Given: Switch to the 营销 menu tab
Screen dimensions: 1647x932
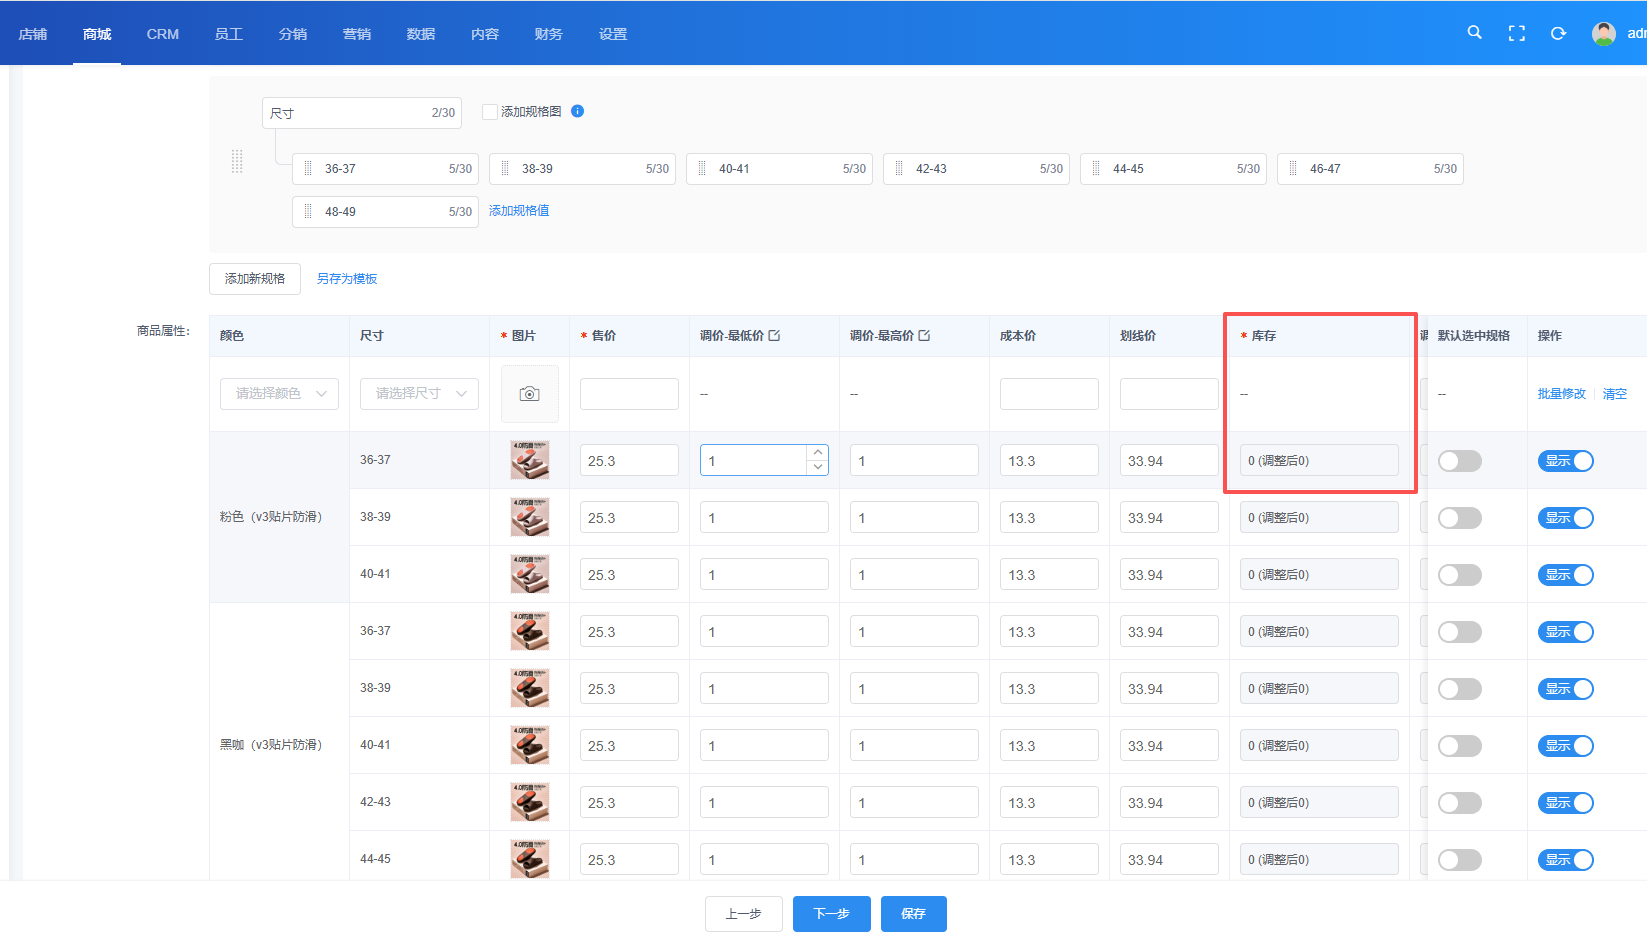Looking at the screenshot, I should (356, 34).
